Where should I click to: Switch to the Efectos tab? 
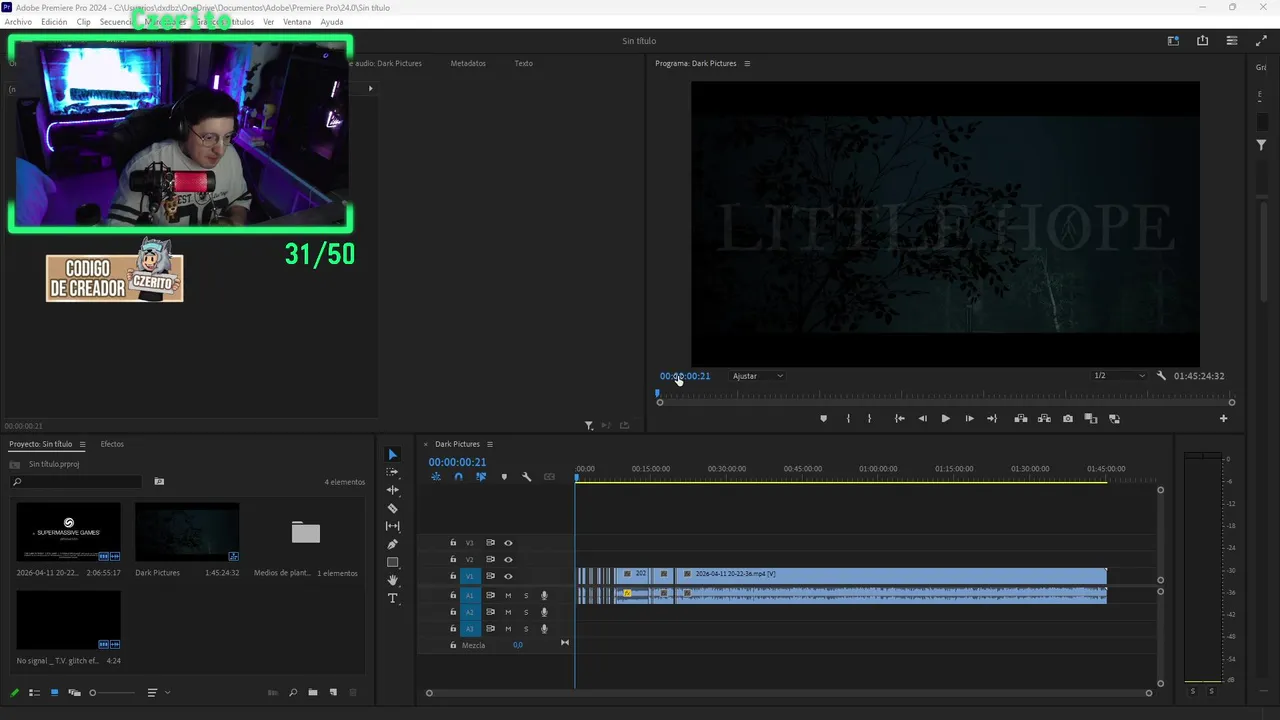tap(112, 444)
